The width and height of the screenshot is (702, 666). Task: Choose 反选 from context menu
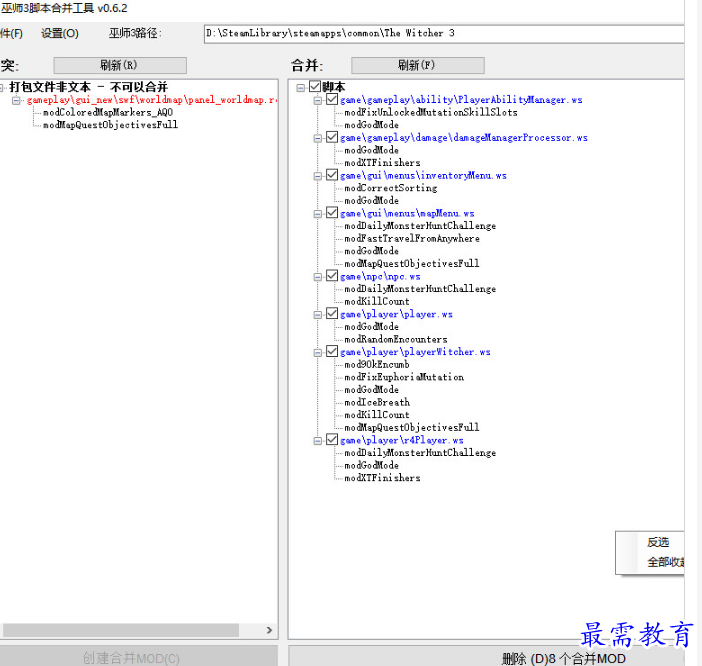tap(658, 542)
